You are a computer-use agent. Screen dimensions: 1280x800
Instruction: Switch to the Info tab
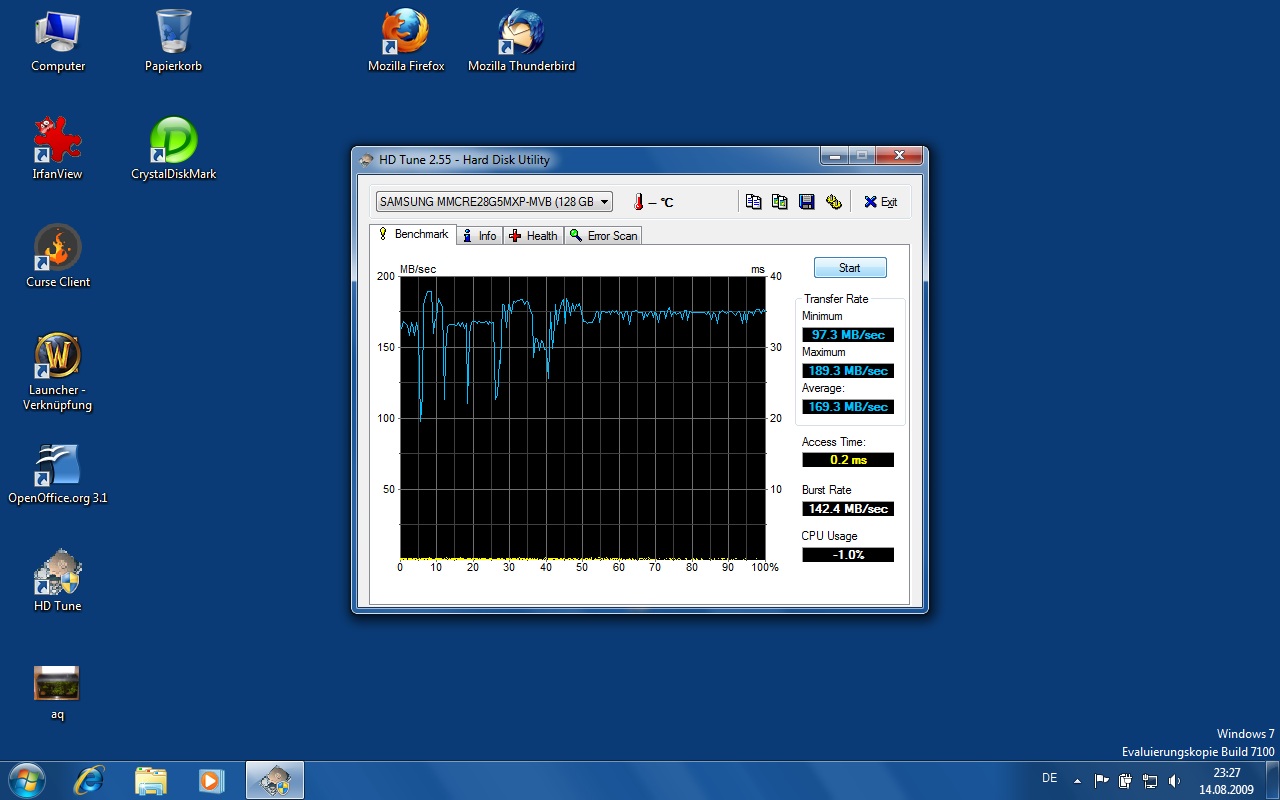[x=479, y=236]
